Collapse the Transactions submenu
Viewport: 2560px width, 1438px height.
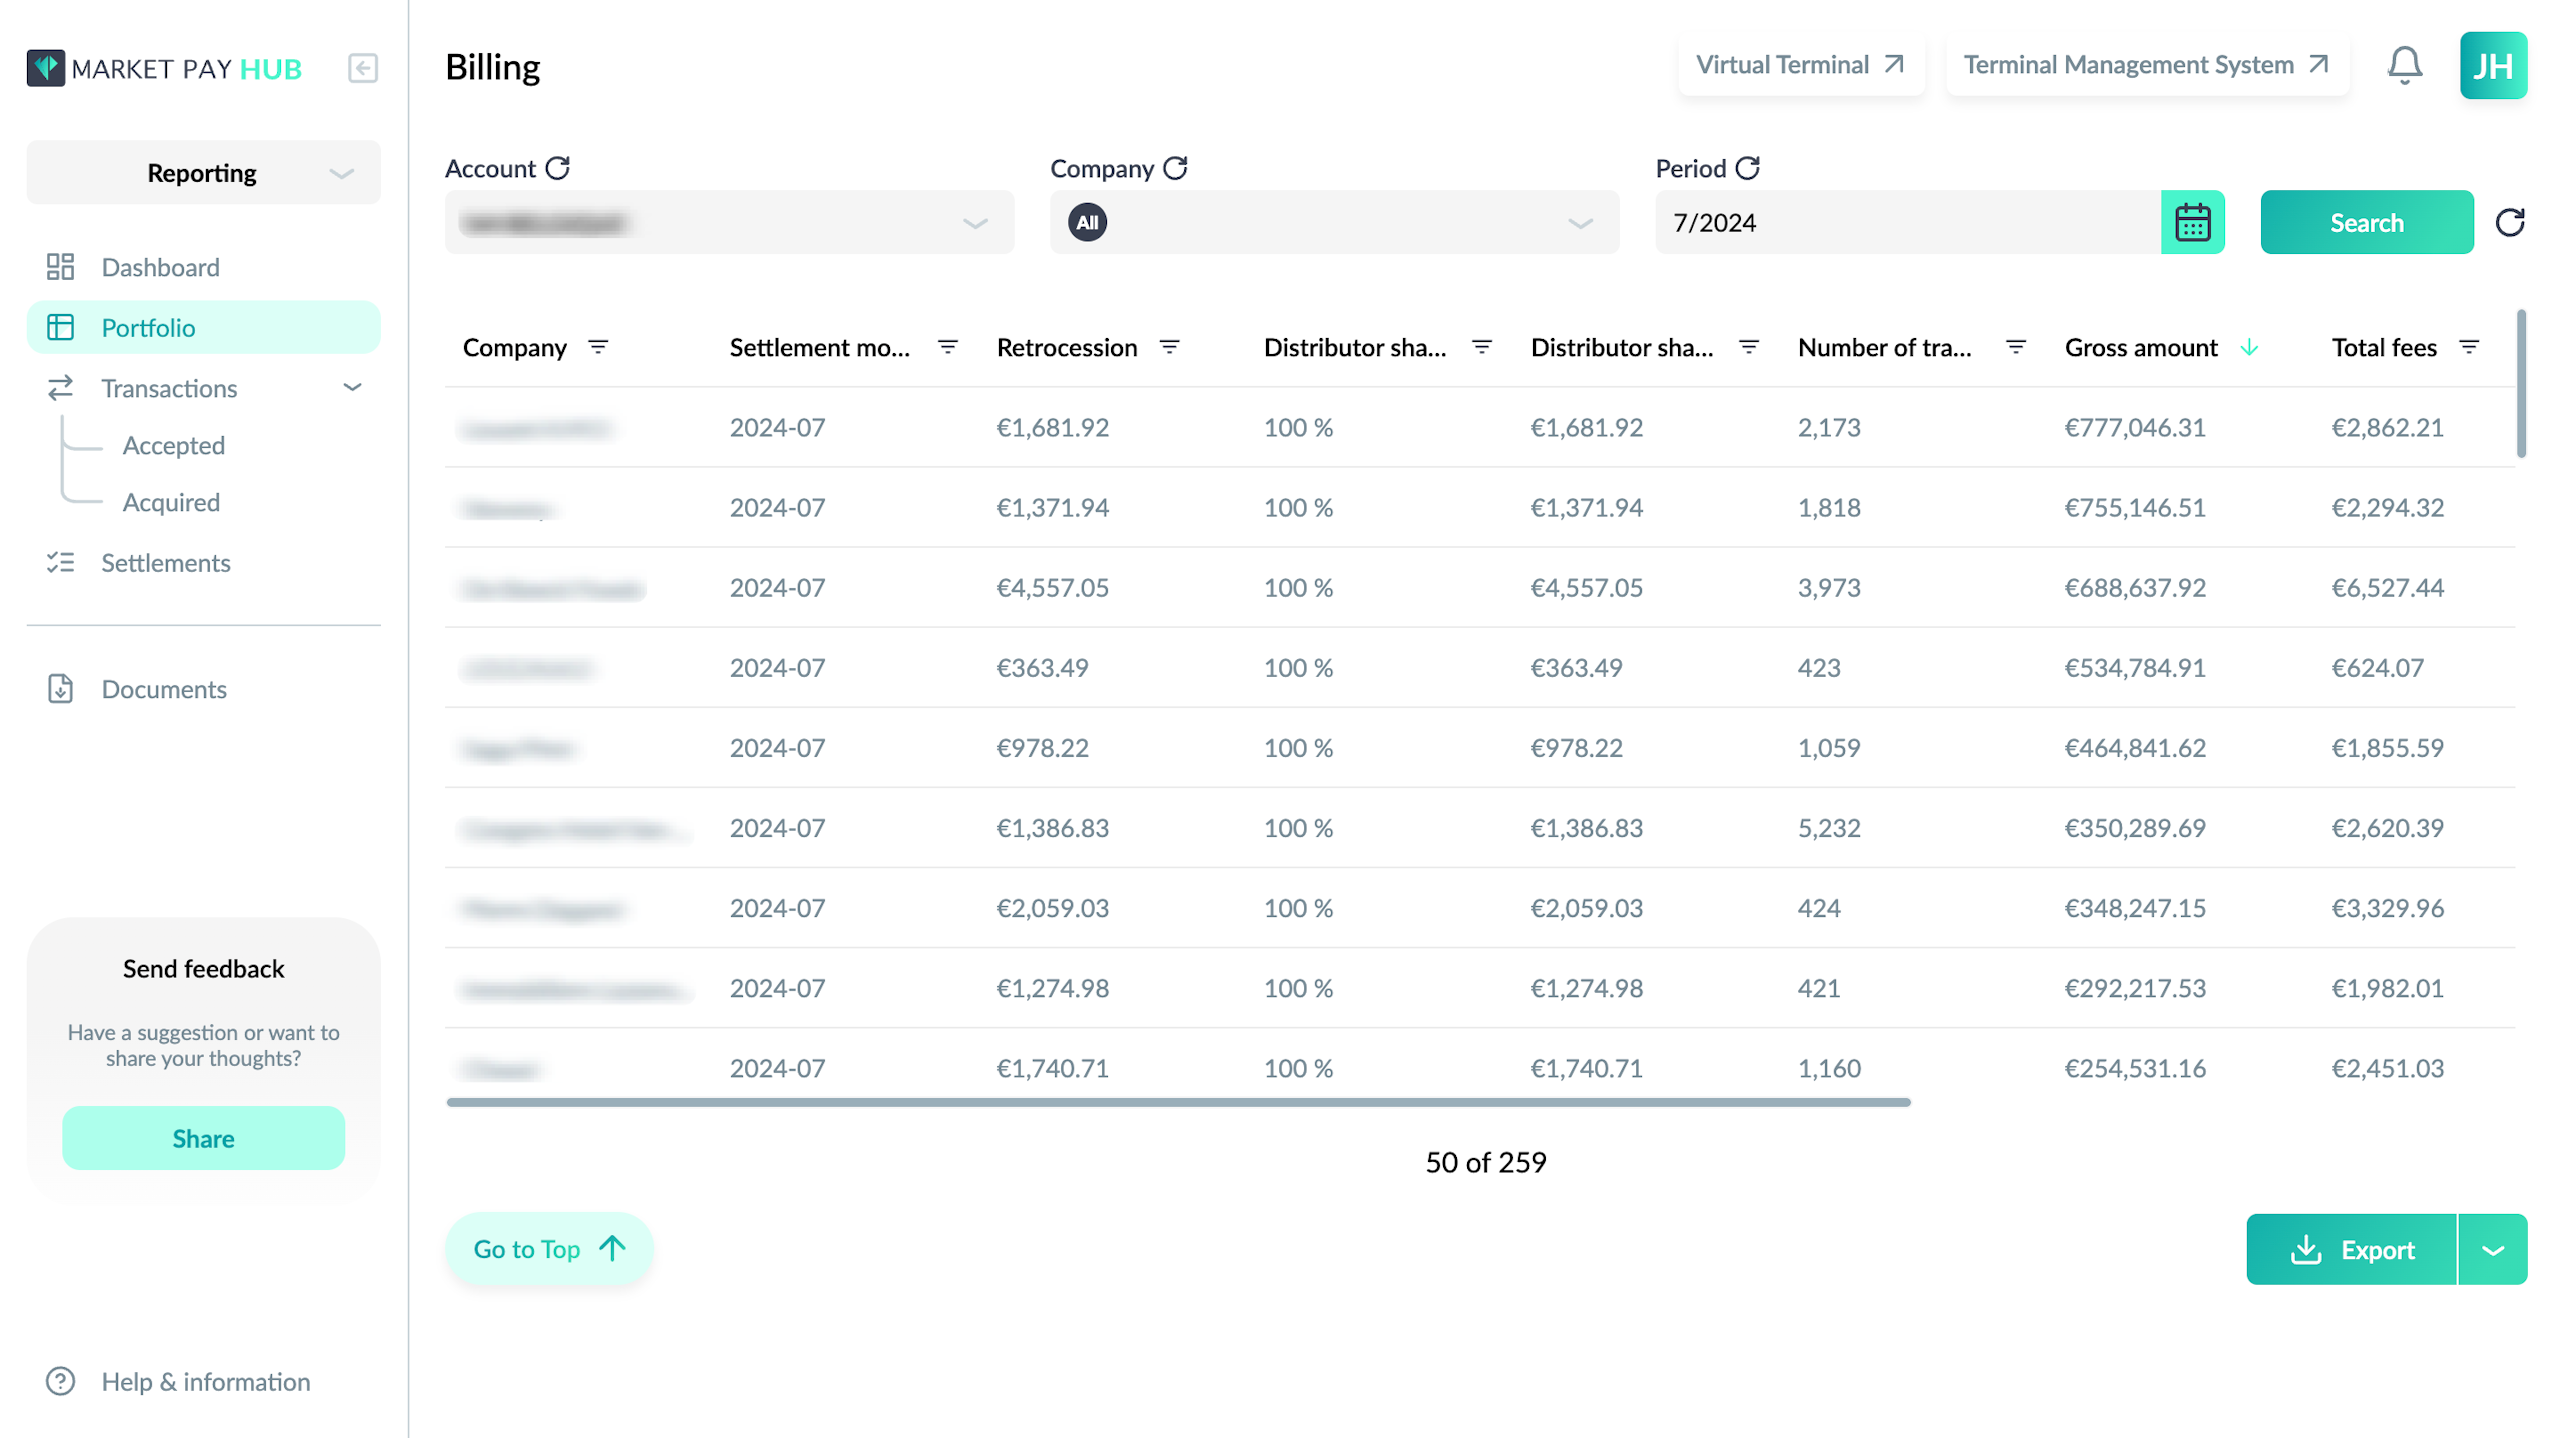point(352,387)
